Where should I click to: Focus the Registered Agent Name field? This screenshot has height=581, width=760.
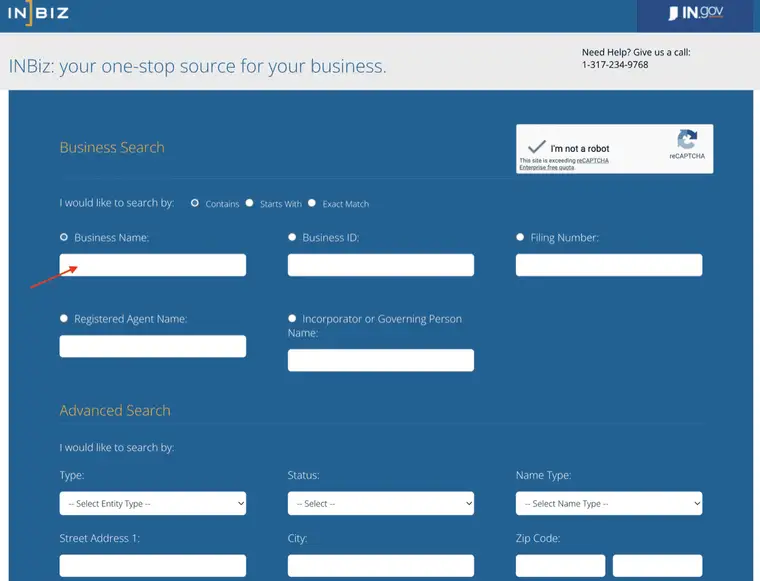coord(153,346)
